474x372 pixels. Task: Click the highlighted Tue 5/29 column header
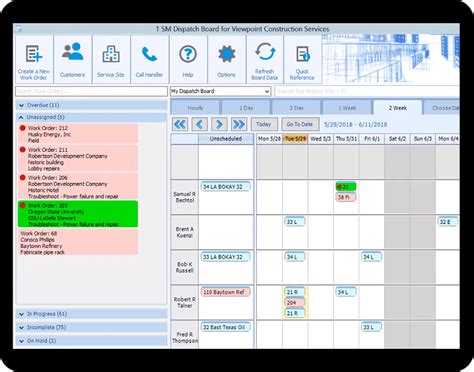tap(295, 139)
